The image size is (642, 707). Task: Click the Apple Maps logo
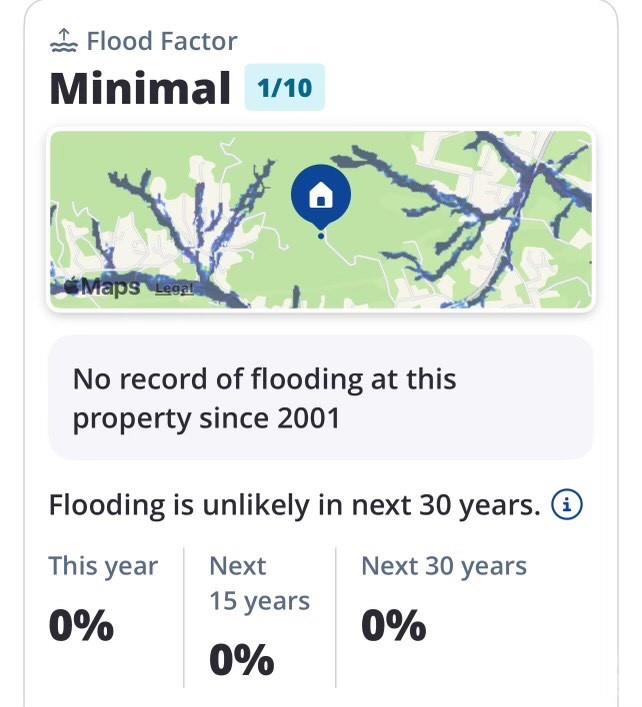coord(72,287)
